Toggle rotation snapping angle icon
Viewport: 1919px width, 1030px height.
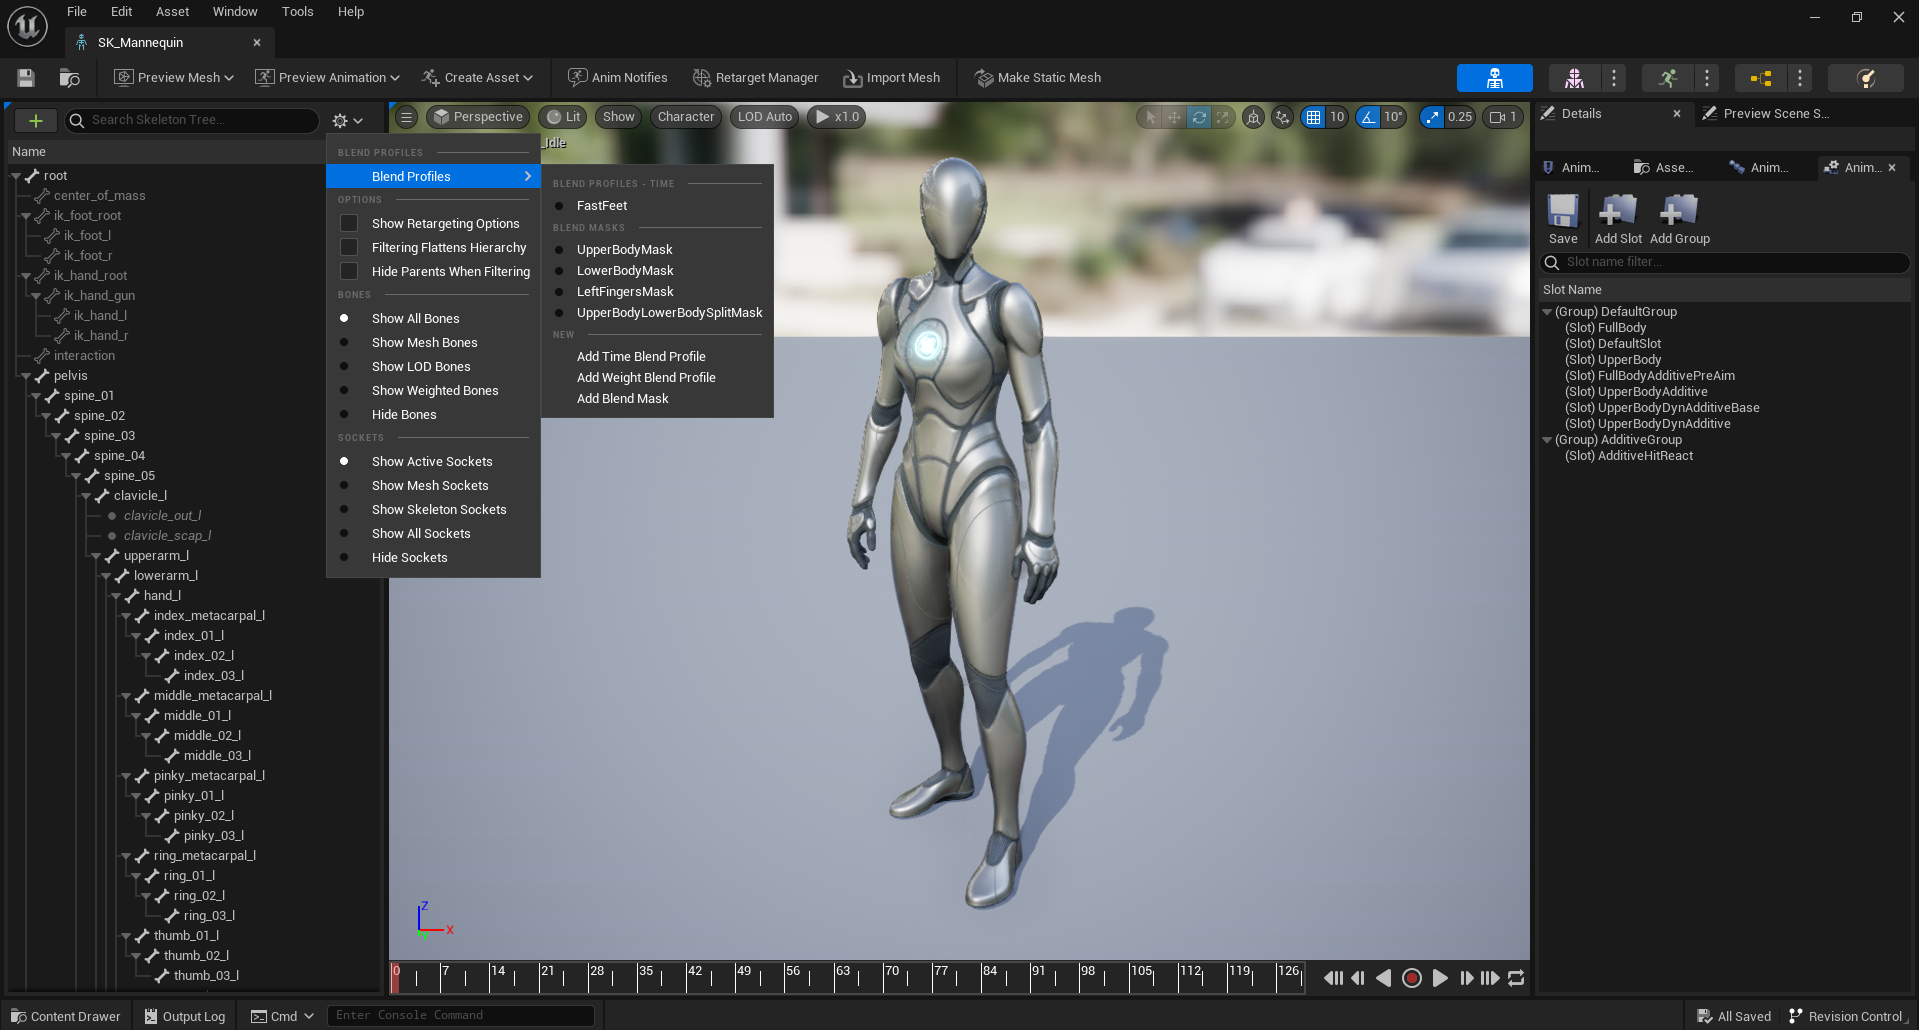(1368, 117)
